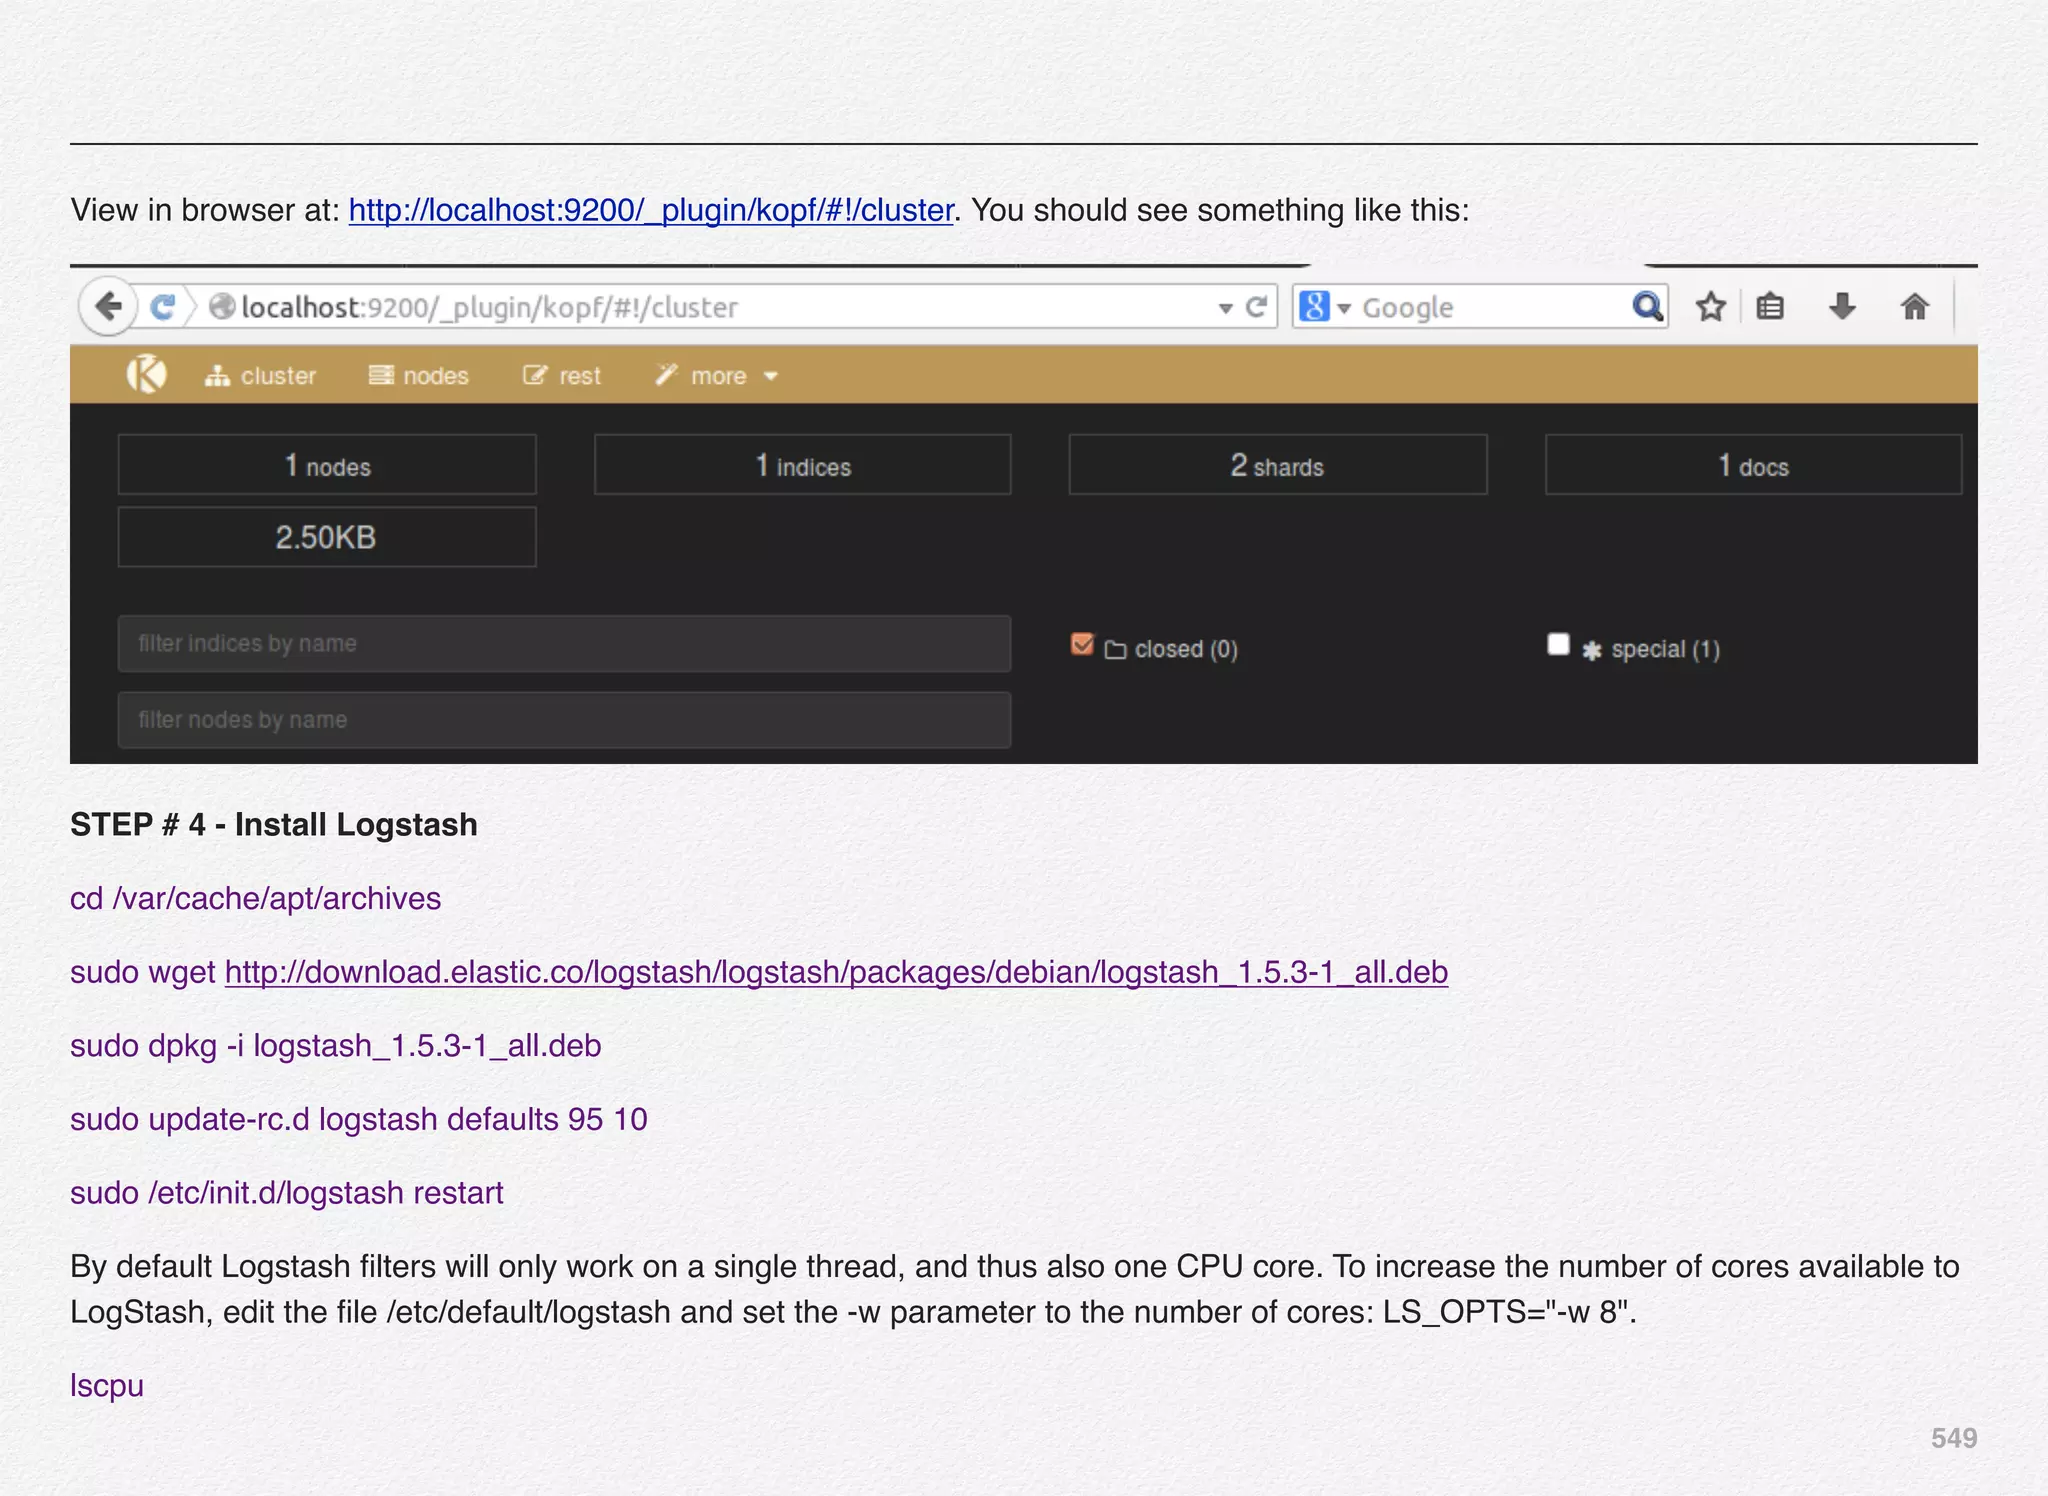The width and height of the screenshot is (2048, 1496).
Task: Click the '1 docs' stat box
Action: pyautogui.click(x=1754, y=465)
